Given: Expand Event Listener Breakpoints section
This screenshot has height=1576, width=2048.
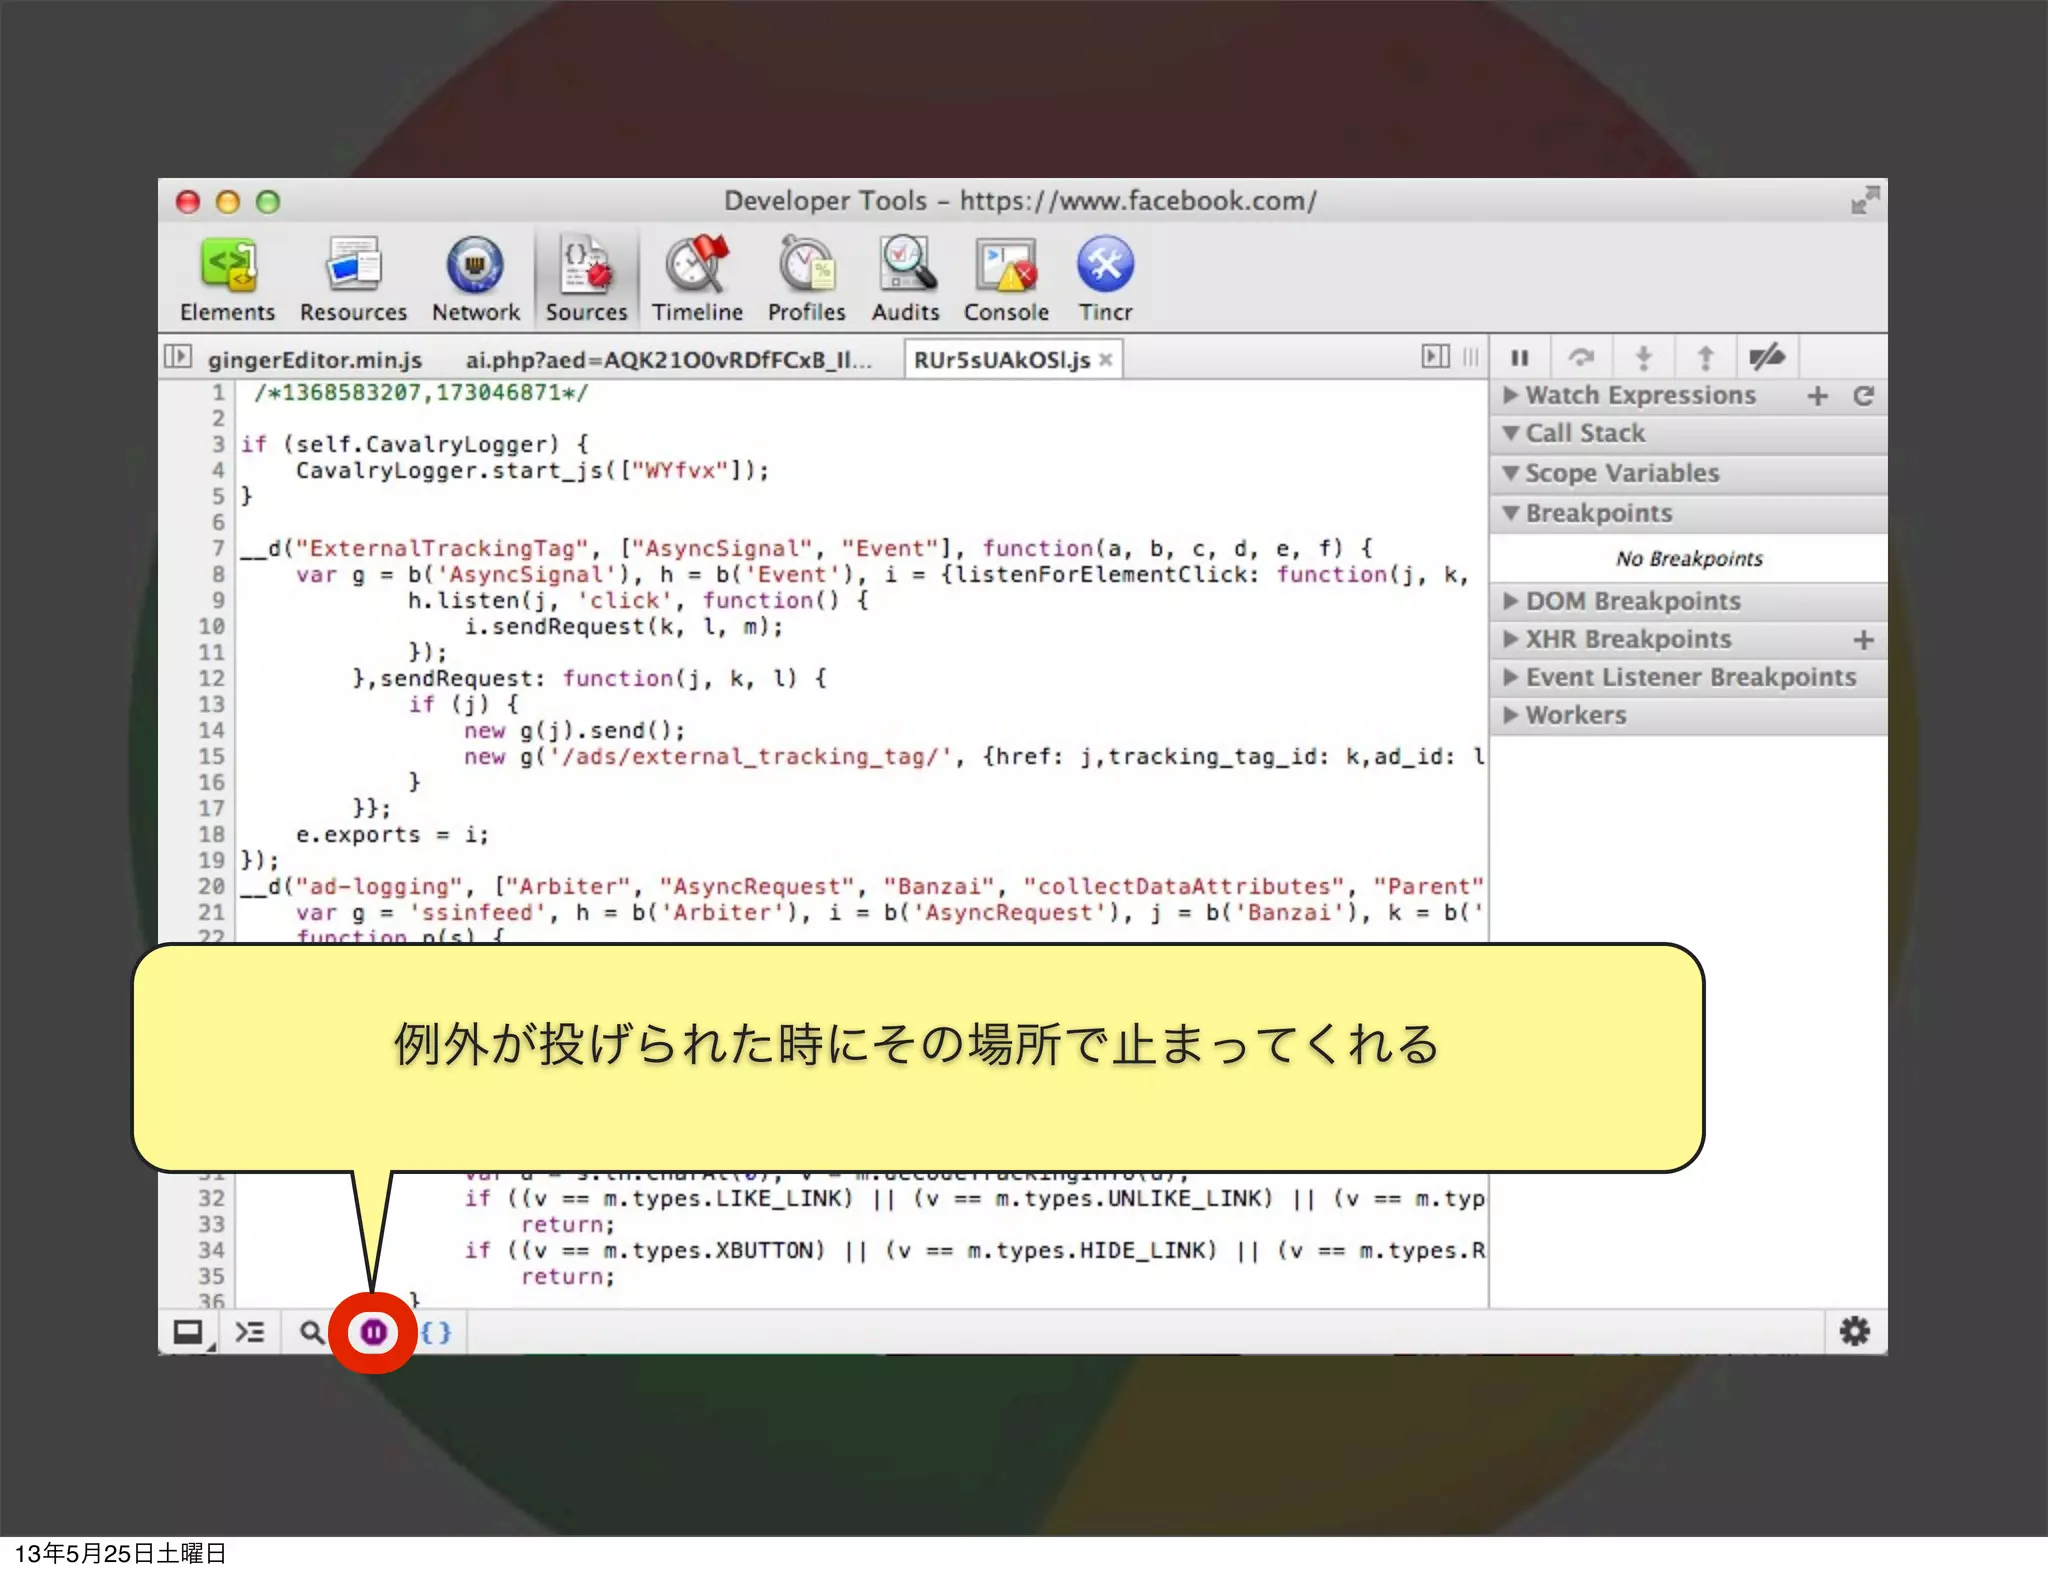Looking at the screenshot, I should [x=1690, y=678].
